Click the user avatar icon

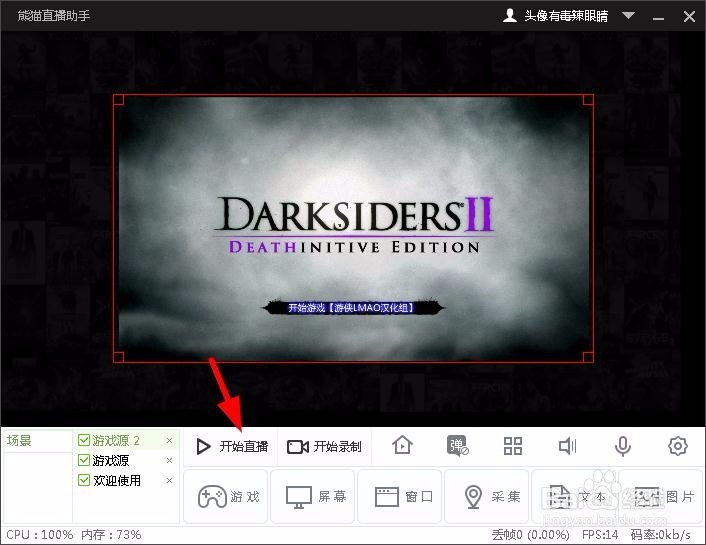pos(510,16)
